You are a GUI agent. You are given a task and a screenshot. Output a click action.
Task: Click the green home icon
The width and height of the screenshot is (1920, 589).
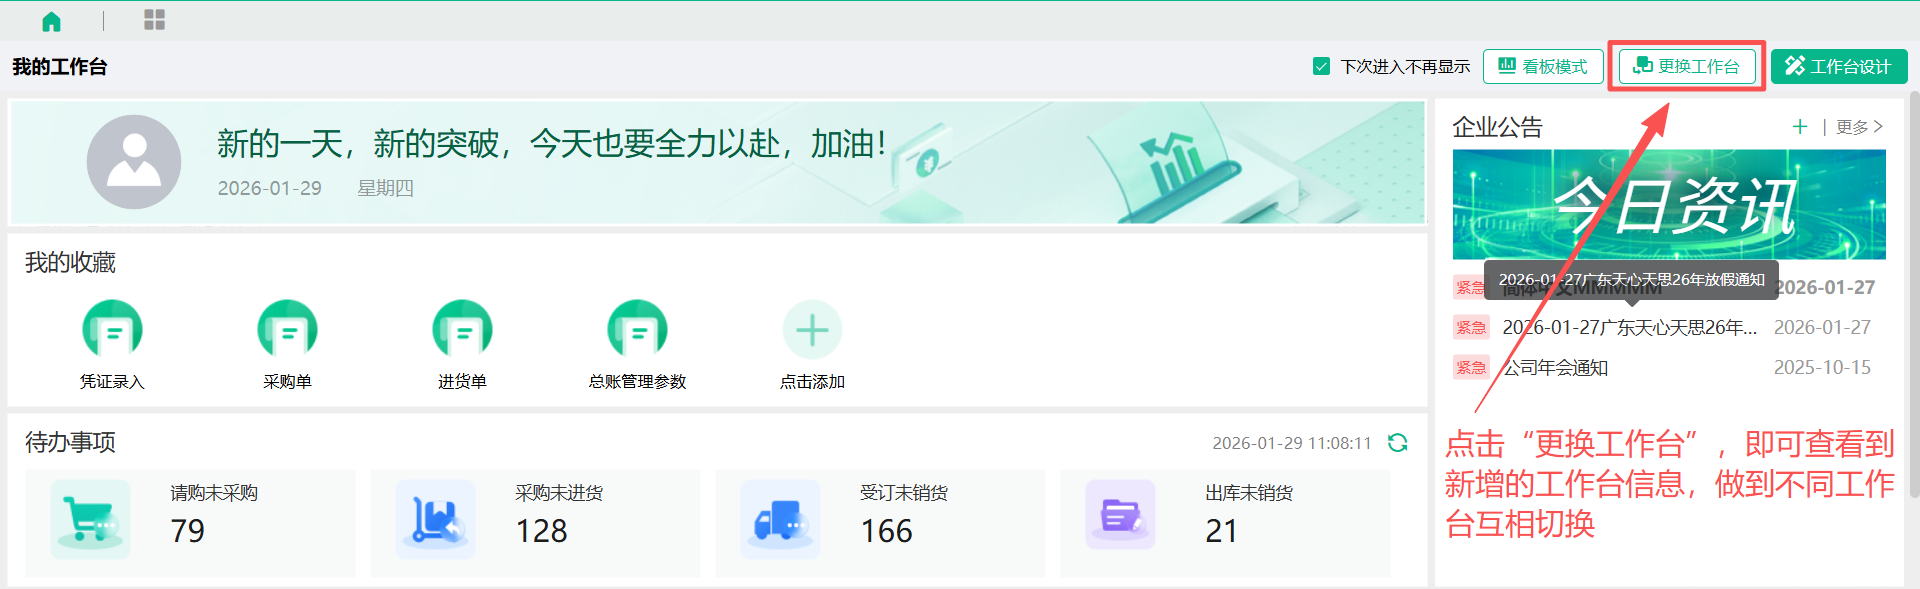point(51,21)
